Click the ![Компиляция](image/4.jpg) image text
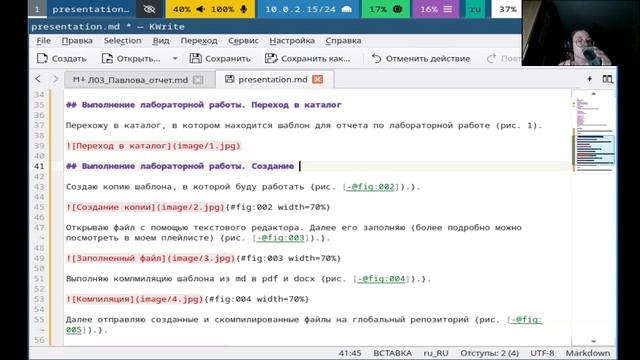The image size is (640, 360). (135, 299)
